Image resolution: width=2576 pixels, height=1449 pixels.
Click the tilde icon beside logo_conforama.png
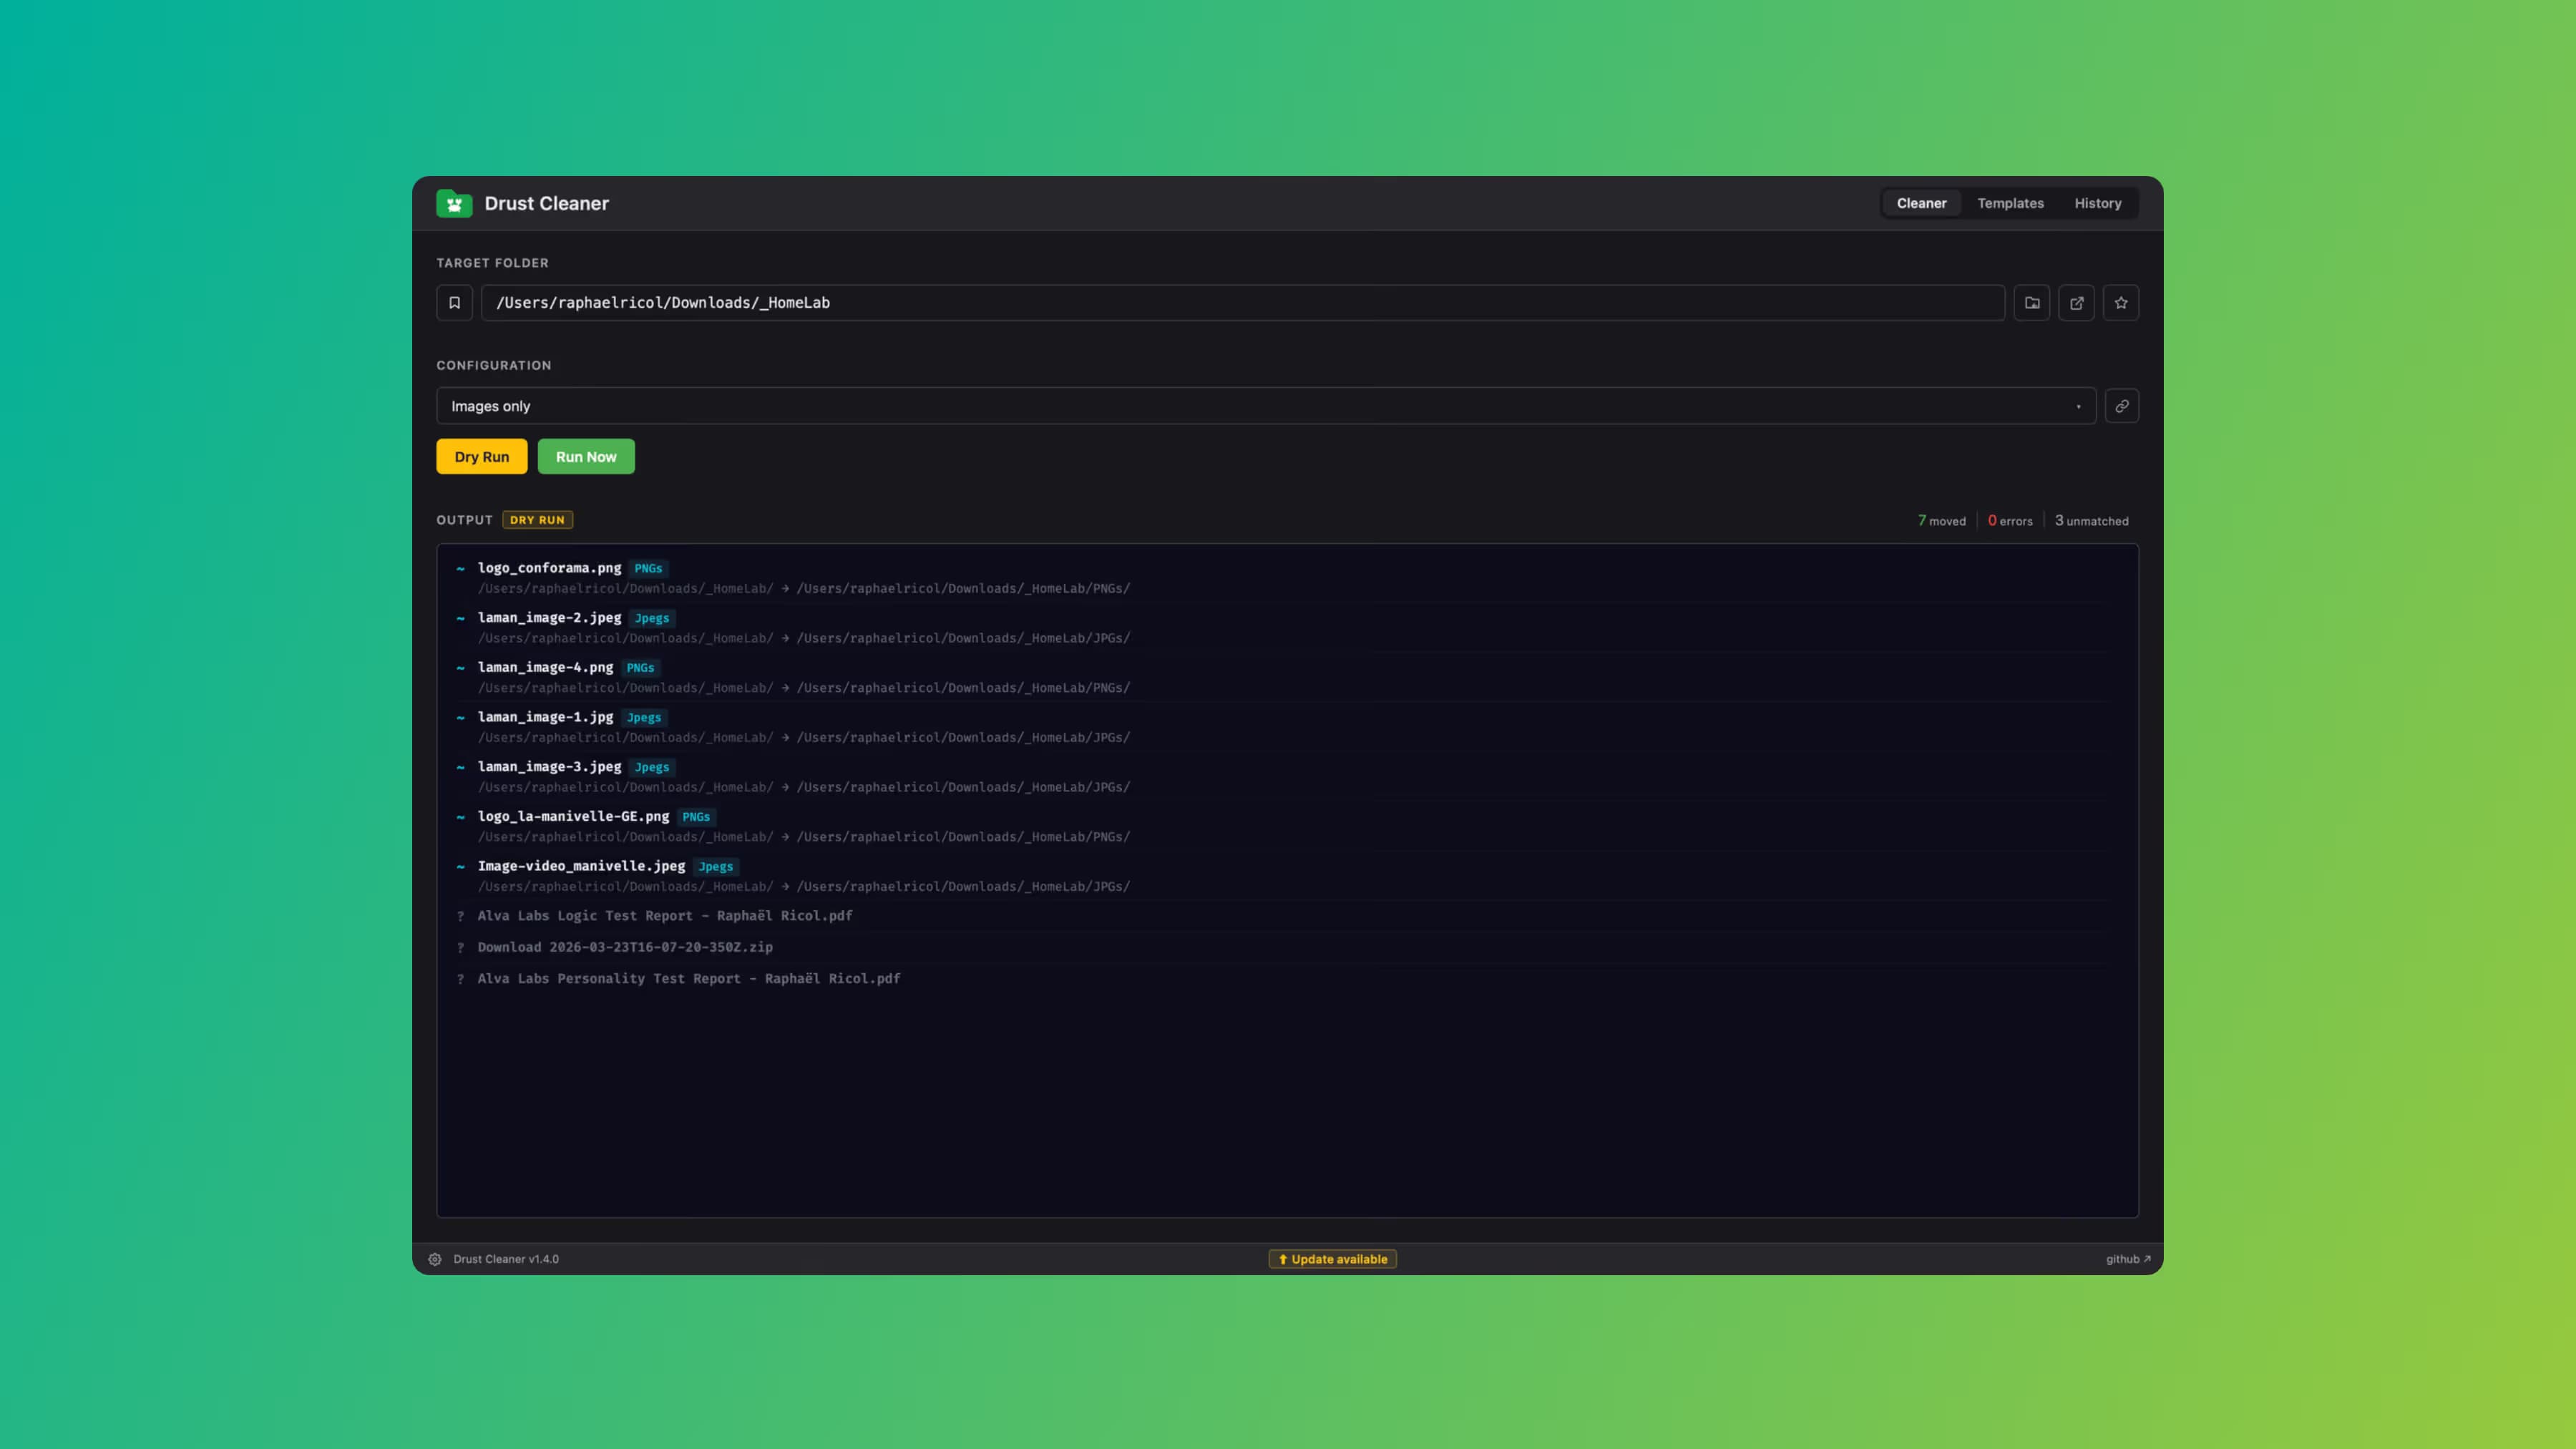tap(460, 568)
